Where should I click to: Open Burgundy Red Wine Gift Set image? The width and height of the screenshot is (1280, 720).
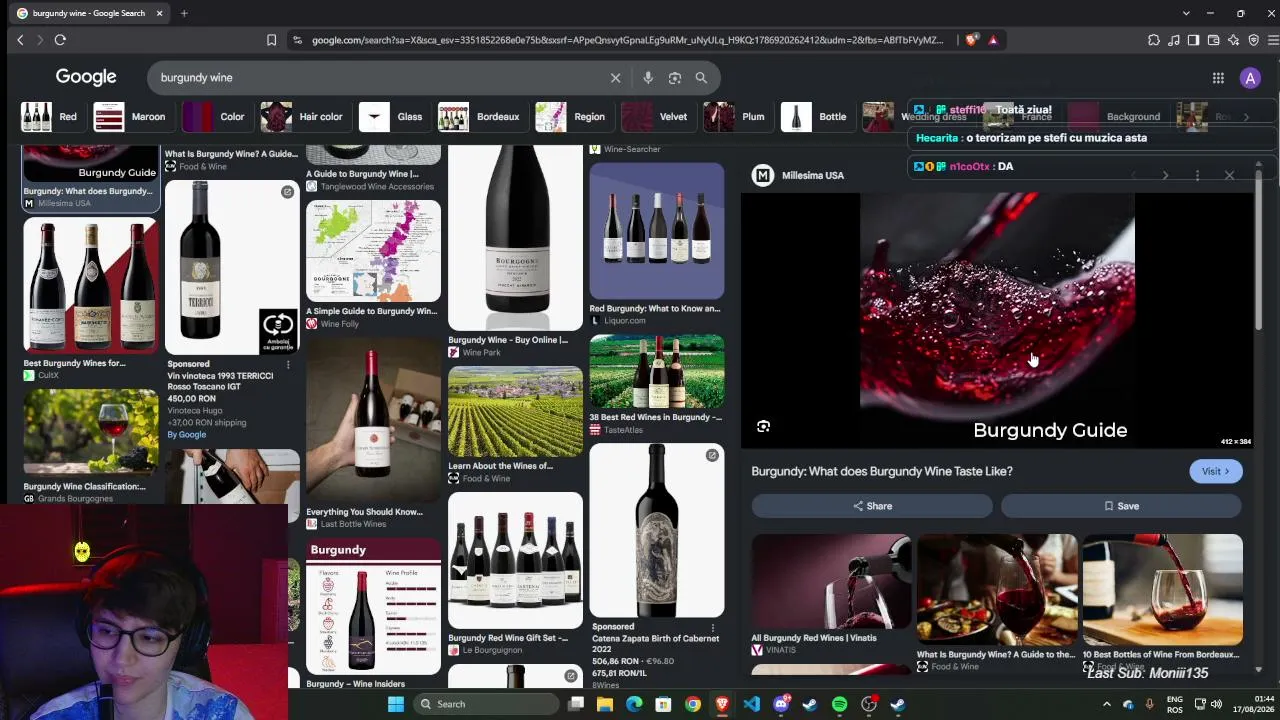(515, 560)
